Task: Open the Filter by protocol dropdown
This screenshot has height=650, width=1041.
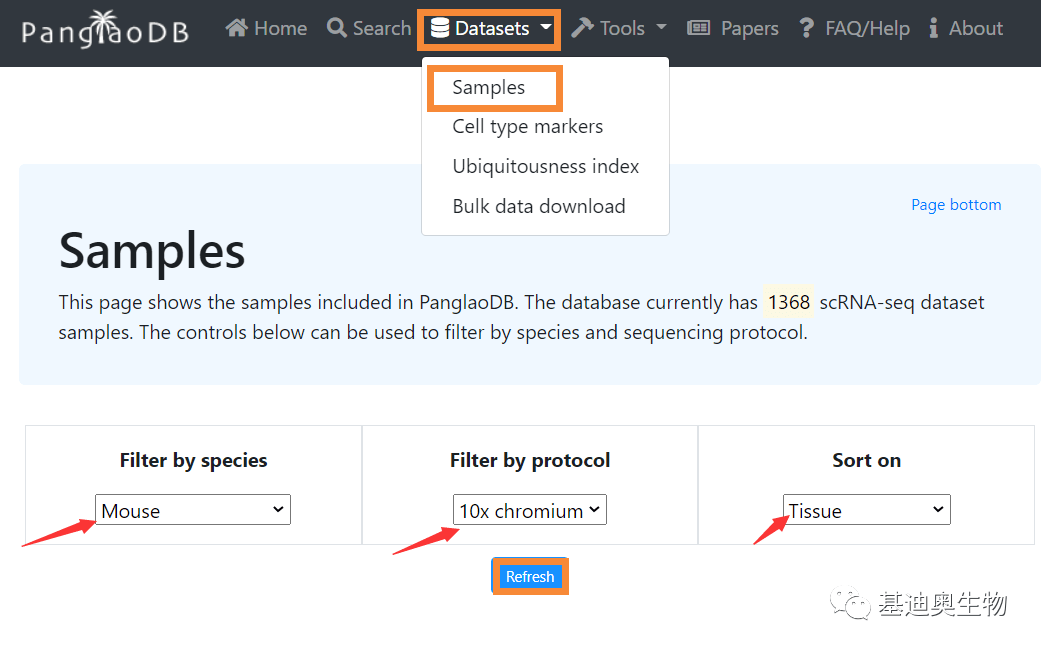Action: [529, 509]
